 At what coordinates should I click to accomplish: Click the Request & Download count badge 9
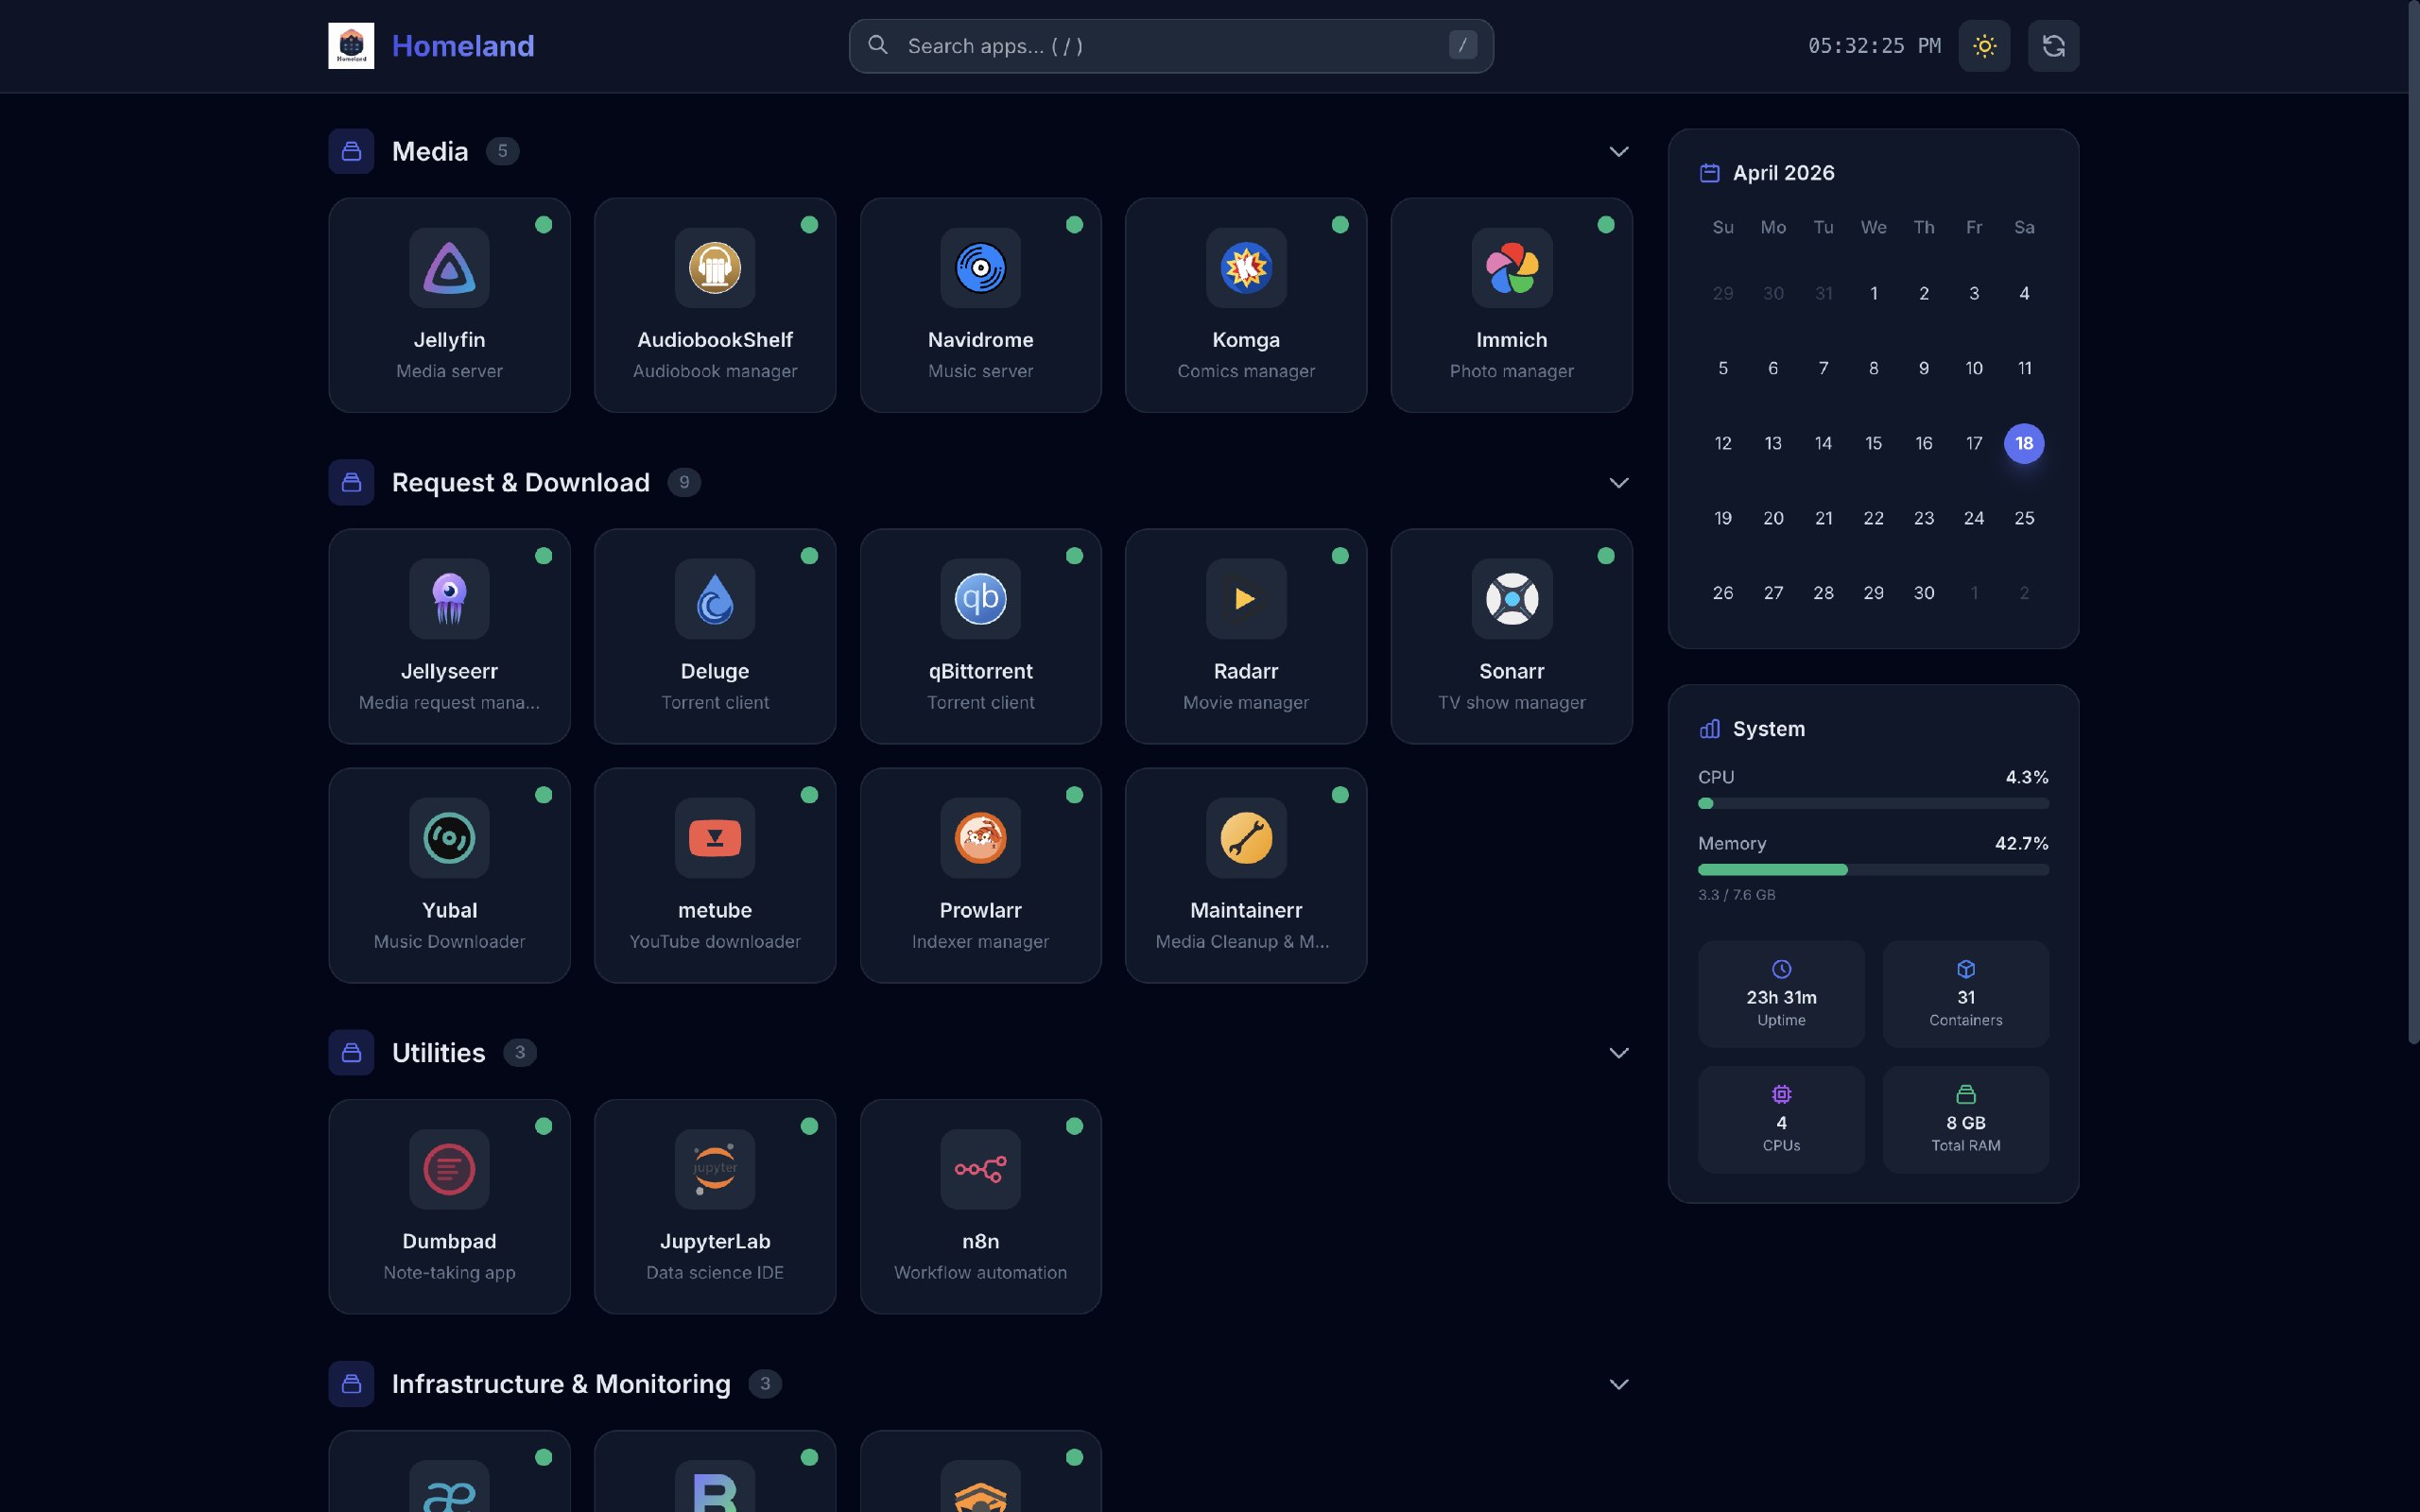tap(684, 482)
